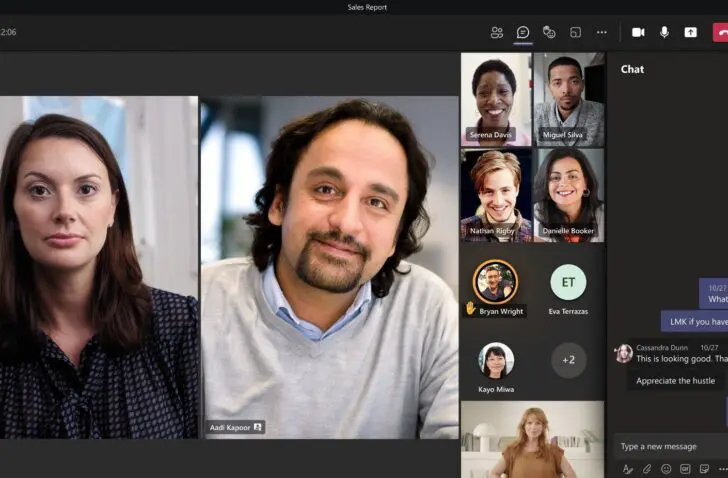728x478 pixels.
Task: Select the bottom self-view video tile
Action: (x=533, y=439)
